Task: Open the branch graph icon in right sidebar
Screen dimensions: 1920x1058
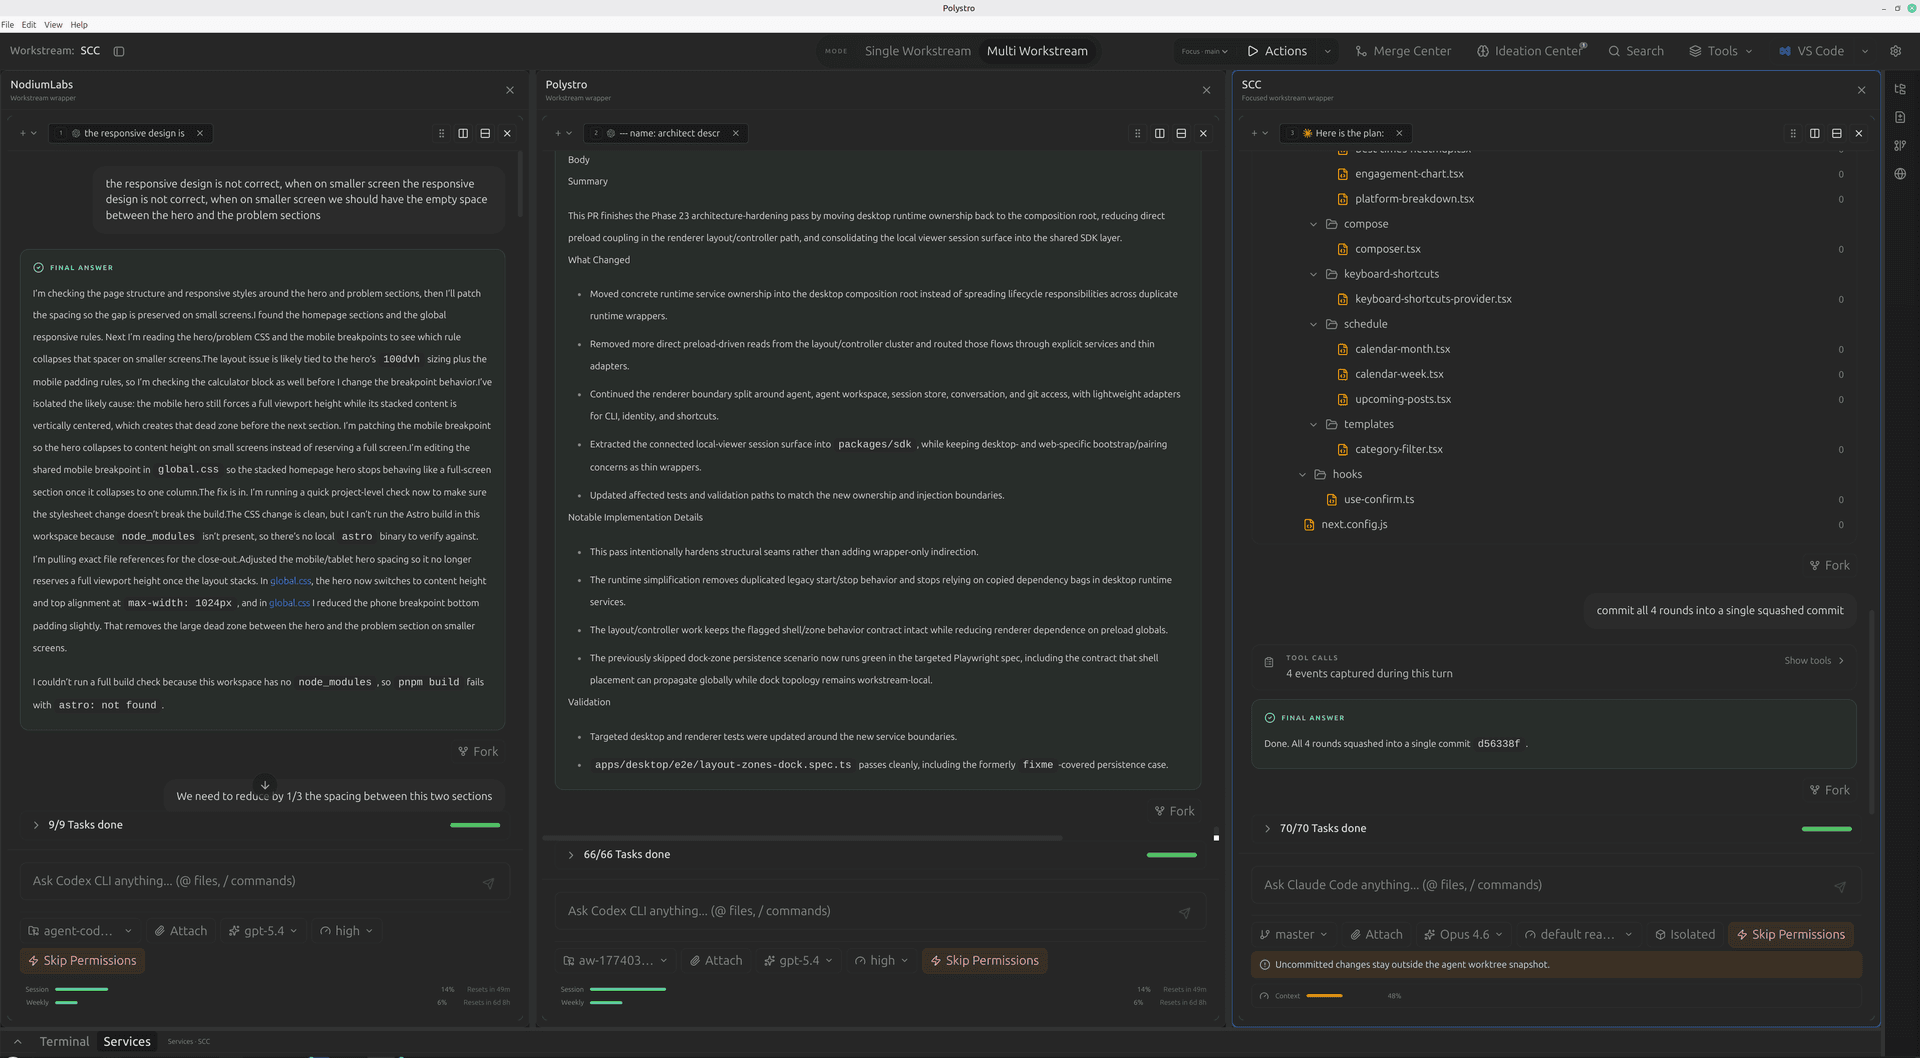Action: [x=1900, y=146]
